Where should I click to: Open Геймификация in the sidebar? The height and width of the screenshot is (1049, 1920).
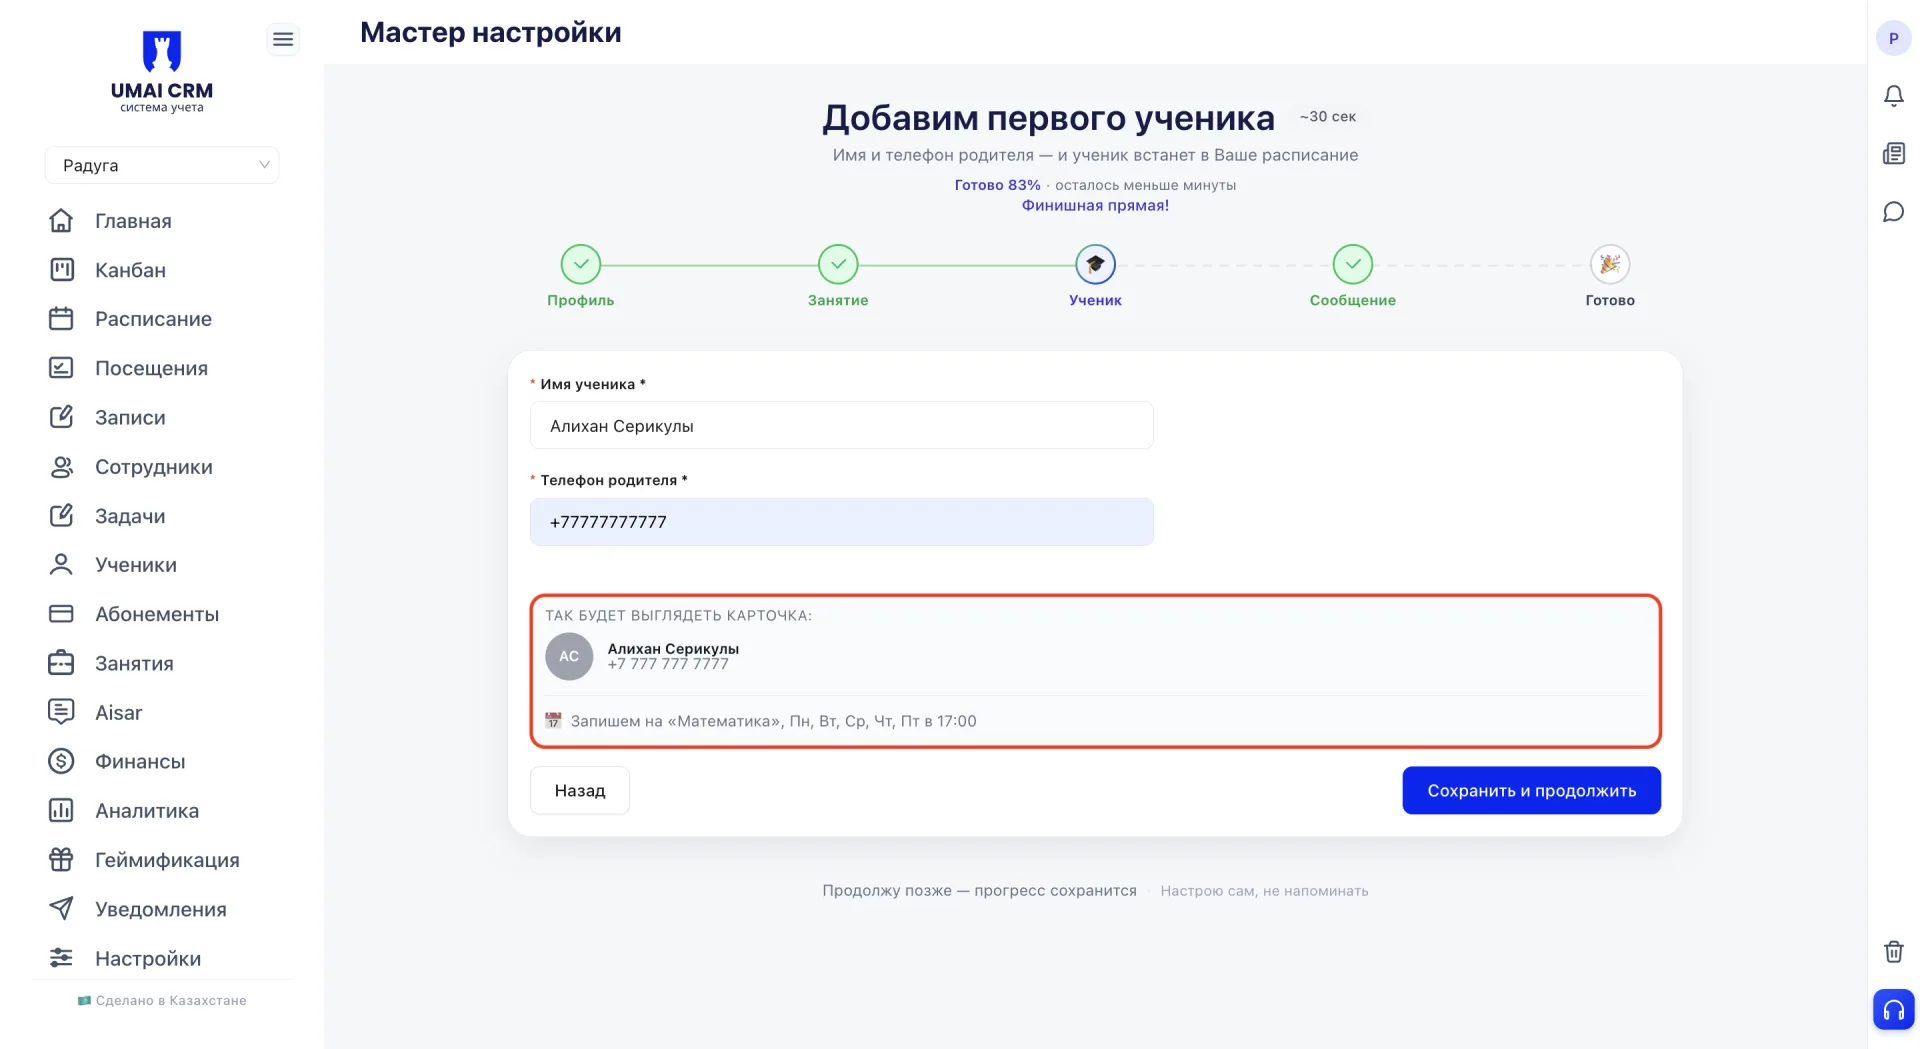tap(167, 860)
